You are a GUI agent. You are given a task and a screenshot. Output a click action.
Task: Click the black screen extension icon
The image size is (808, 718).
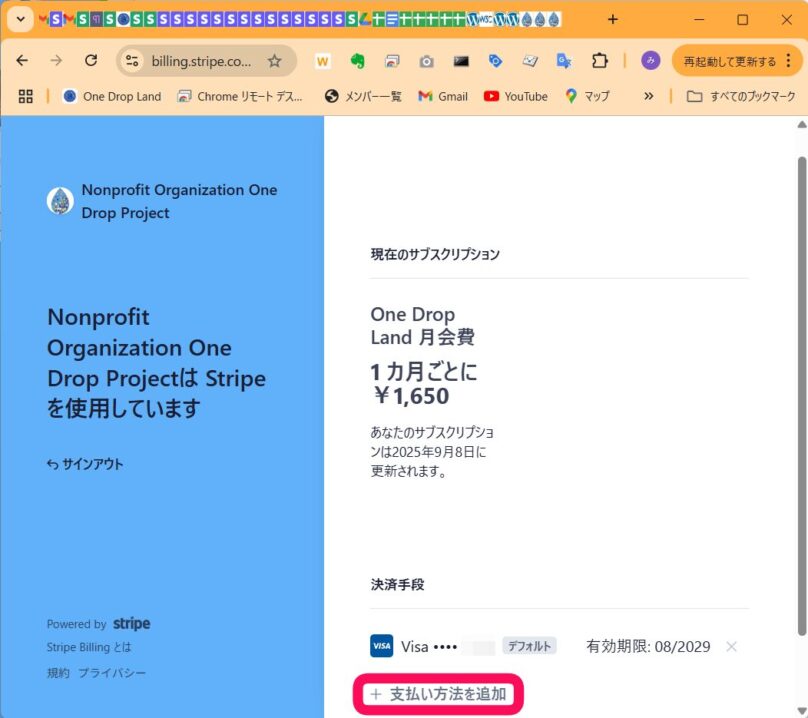(461, 61)
